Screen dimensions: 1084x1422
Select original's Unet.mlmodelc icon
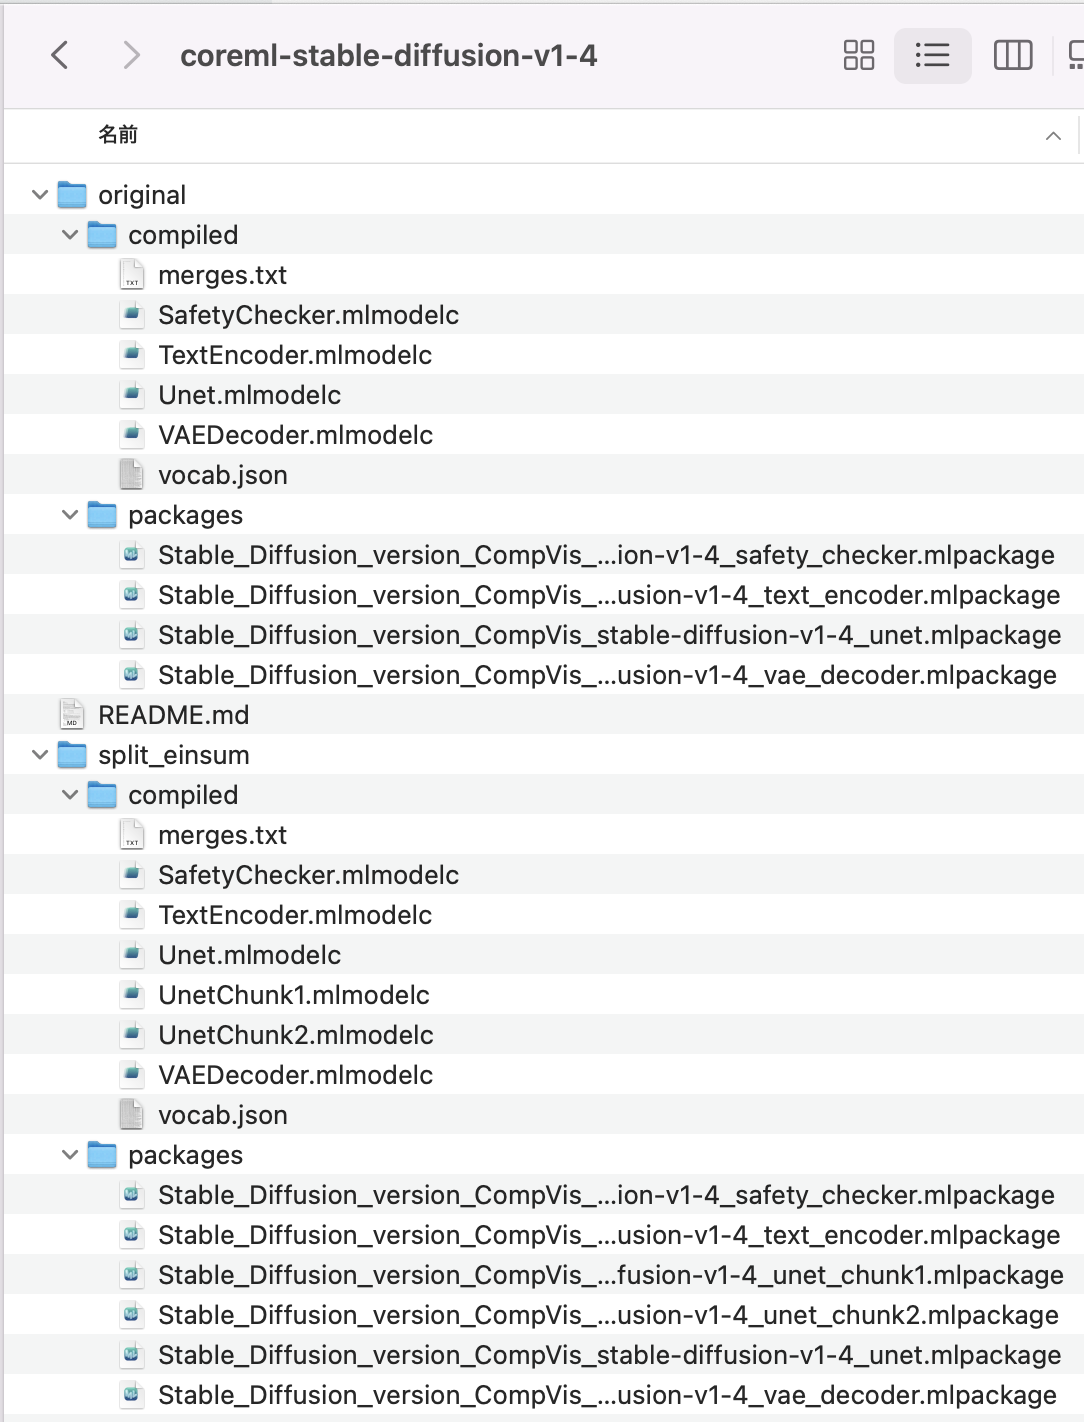pos(132,395)
